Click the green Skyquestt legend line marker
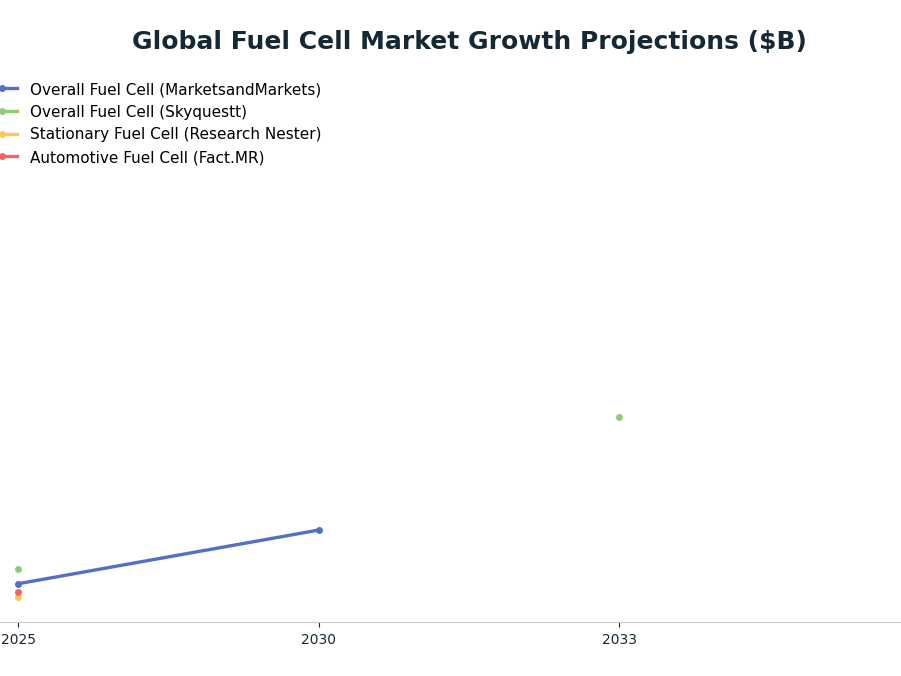 click(9, 112)
